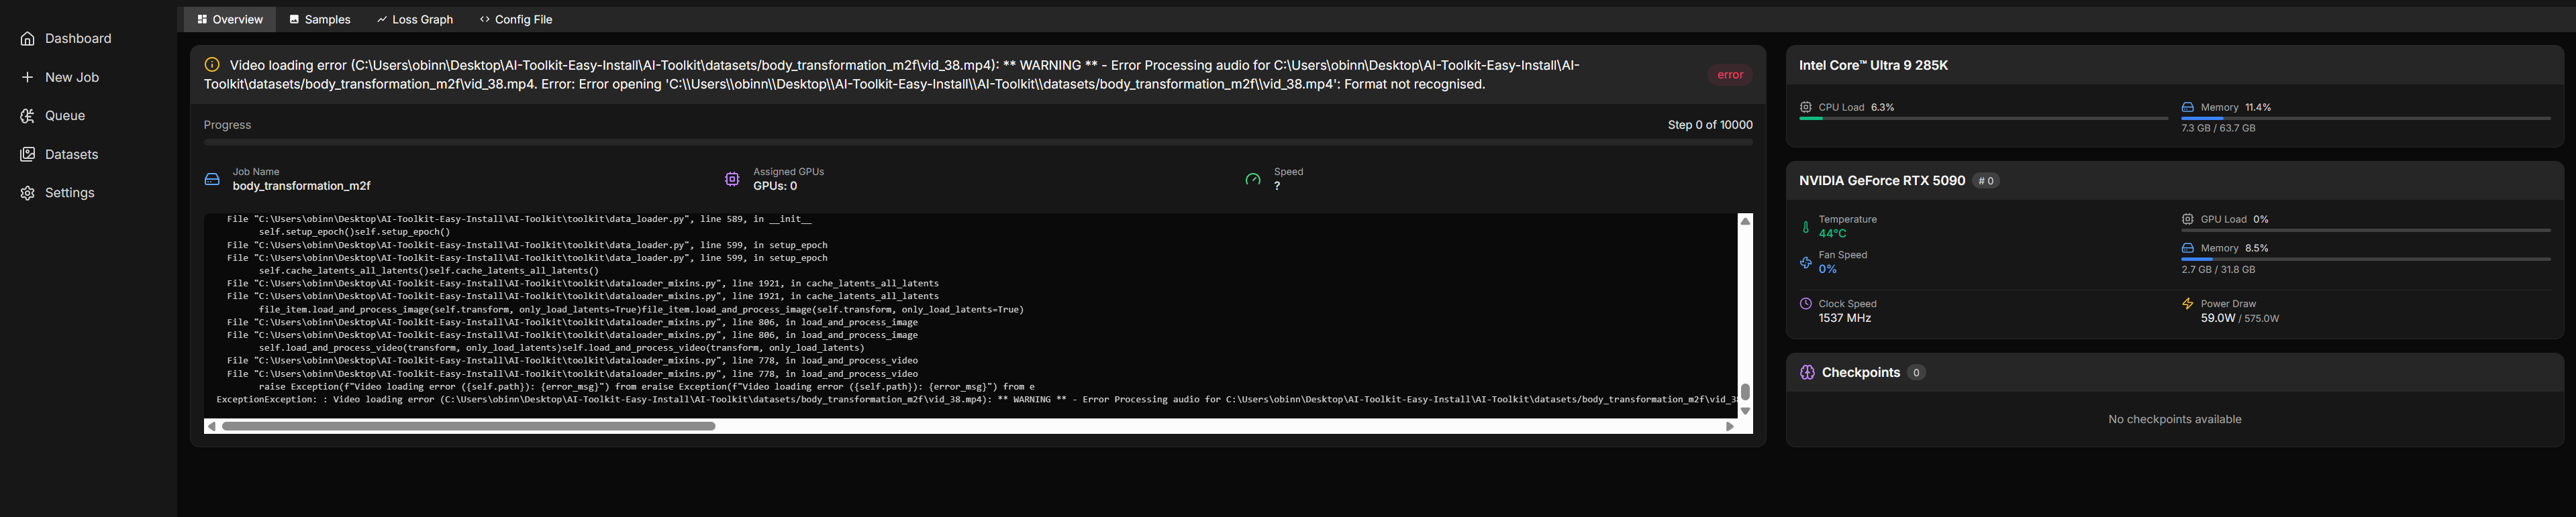Click the "44°C" temperature value

[1833, 234]
